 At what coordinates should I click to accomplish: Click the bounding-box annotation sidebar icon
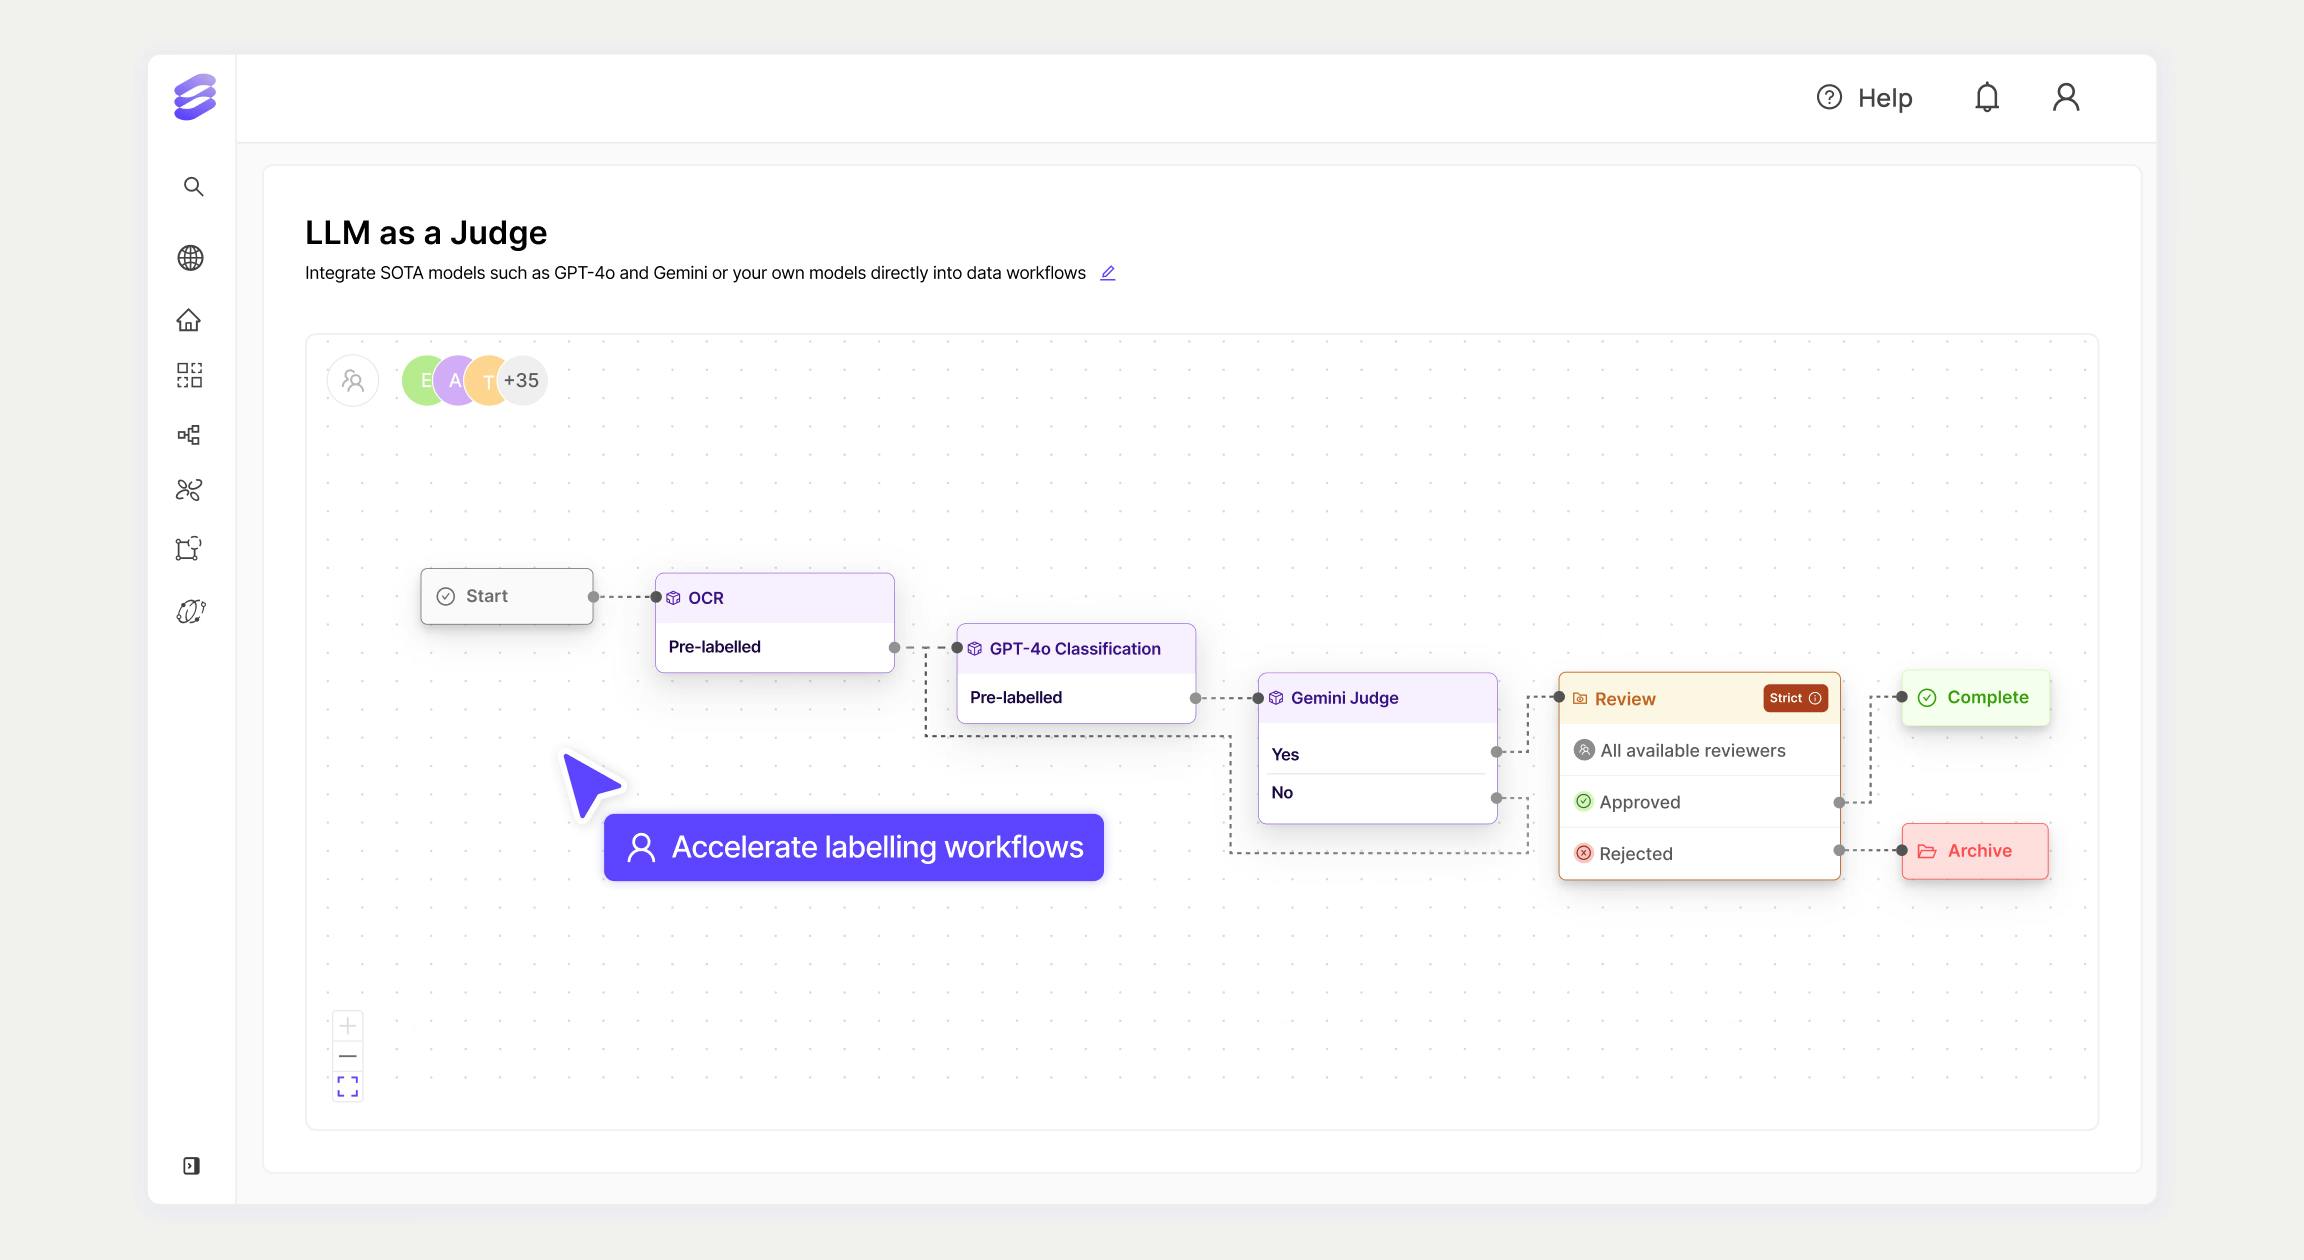(x=189, y=548)
